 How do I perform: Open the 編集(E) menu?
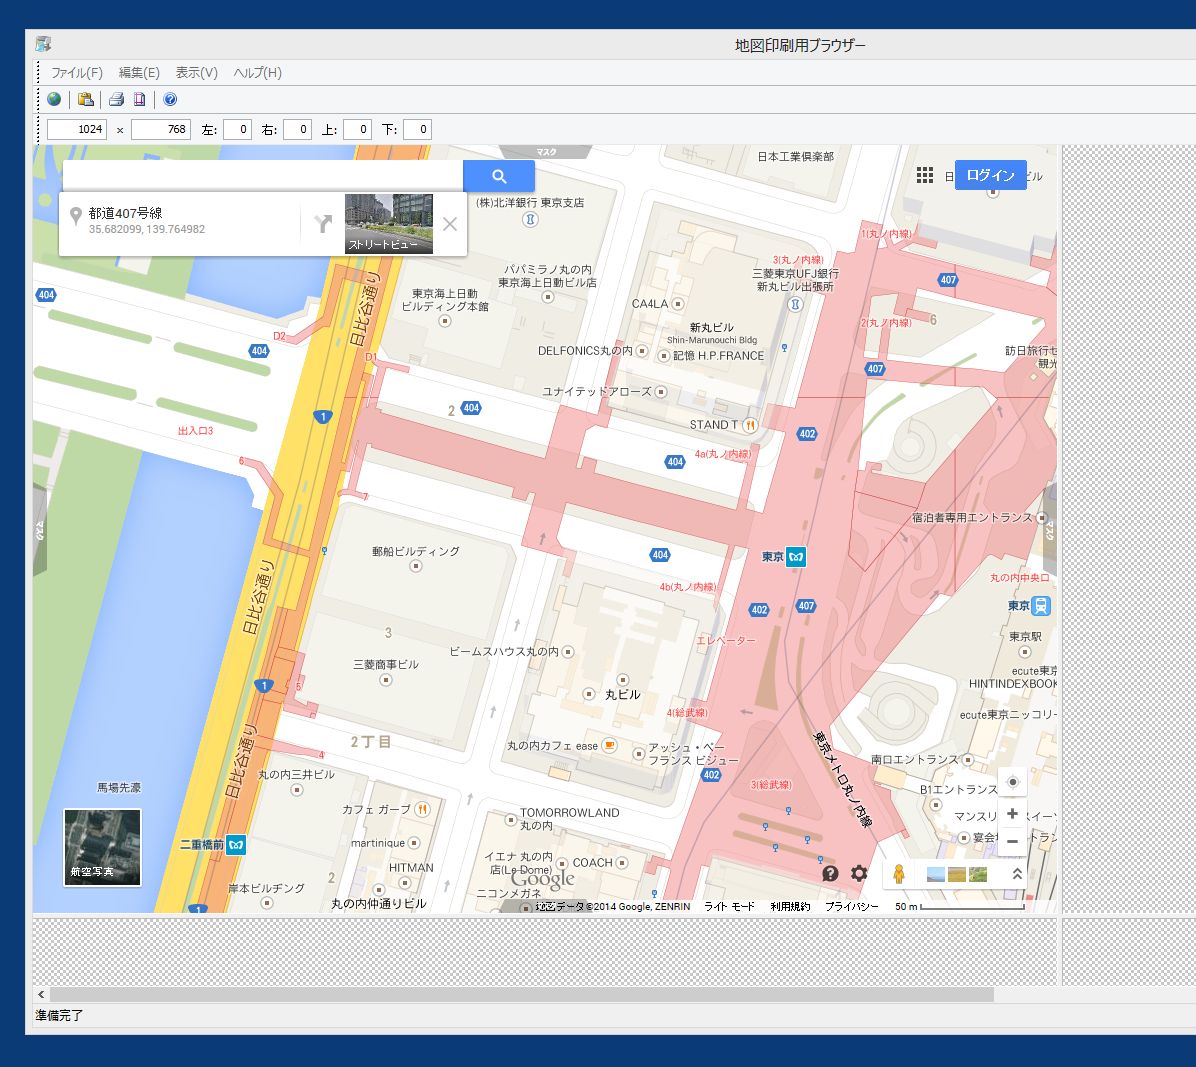(x=139, y=72)
